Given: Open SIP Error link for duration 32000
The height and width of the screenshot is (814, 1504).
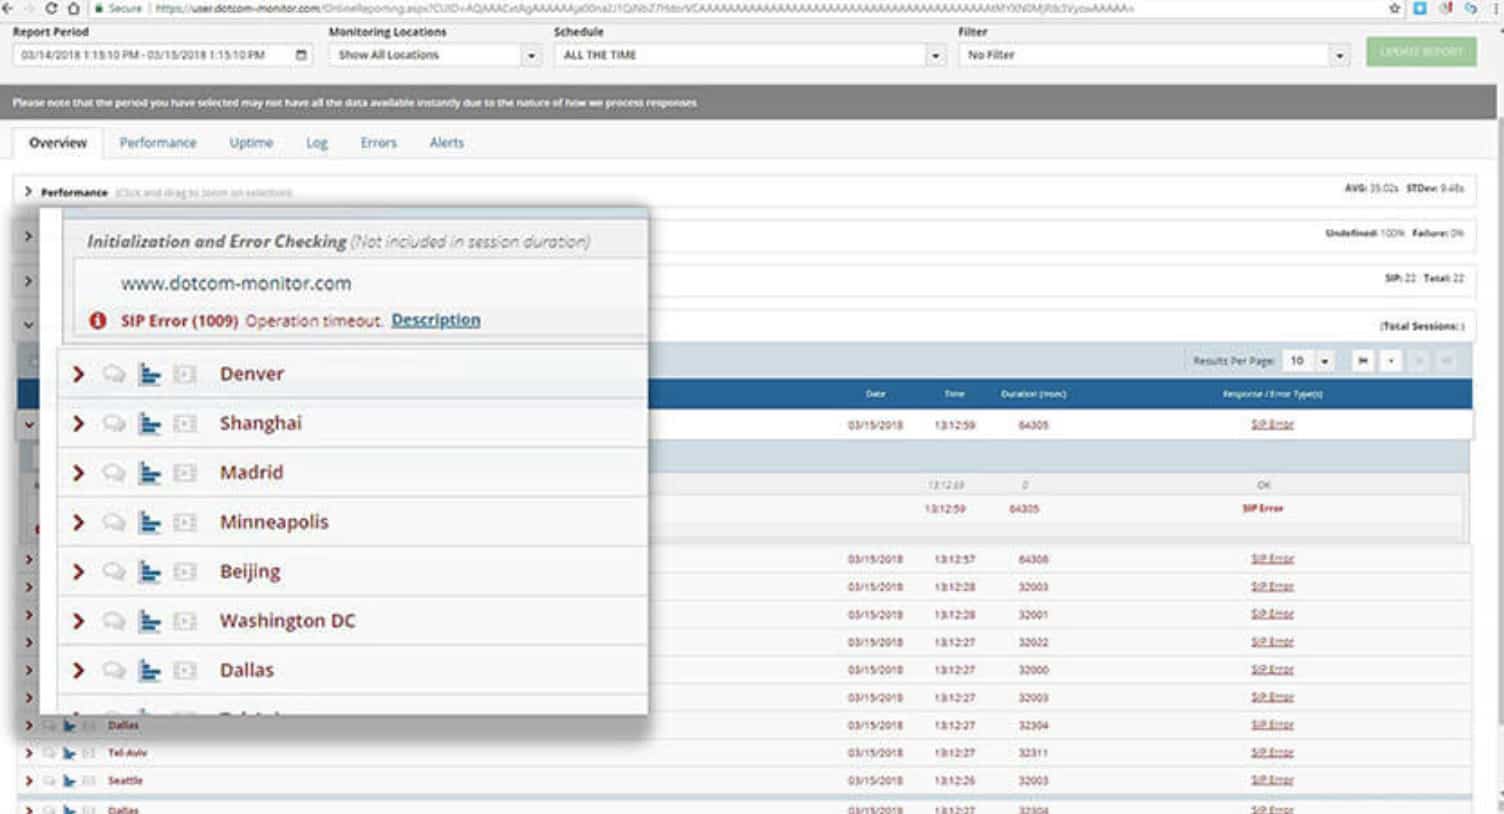Looking at the screenshot, I should pos(1272,670).
